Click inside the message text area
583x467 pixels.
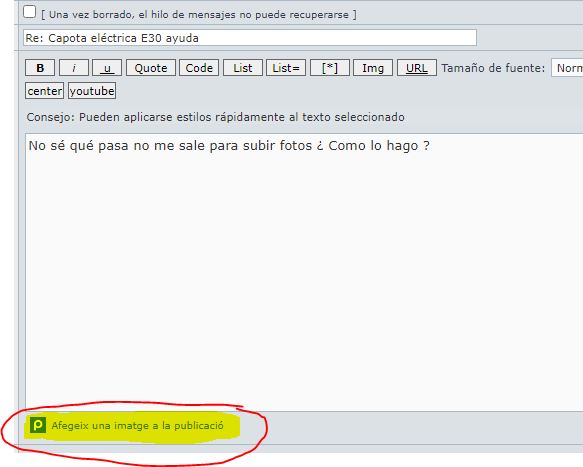tap(304, 271)
